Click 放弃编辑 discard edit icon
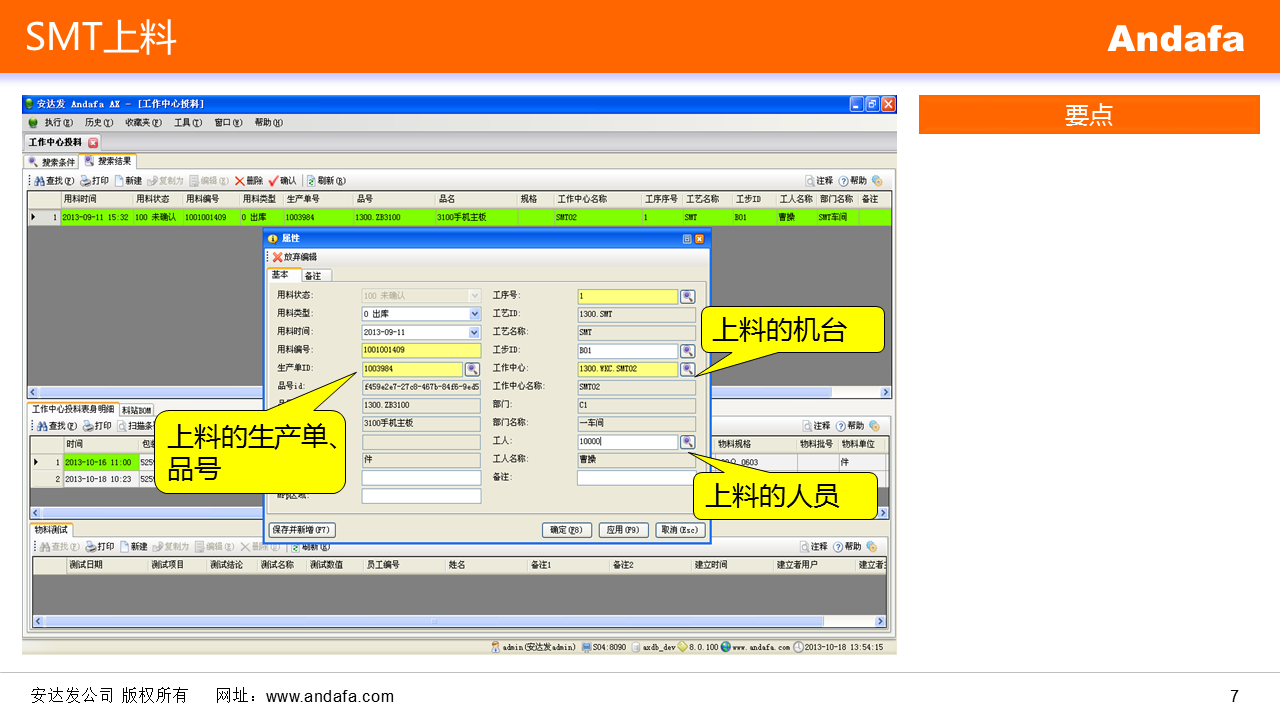 tap(278, 257)
